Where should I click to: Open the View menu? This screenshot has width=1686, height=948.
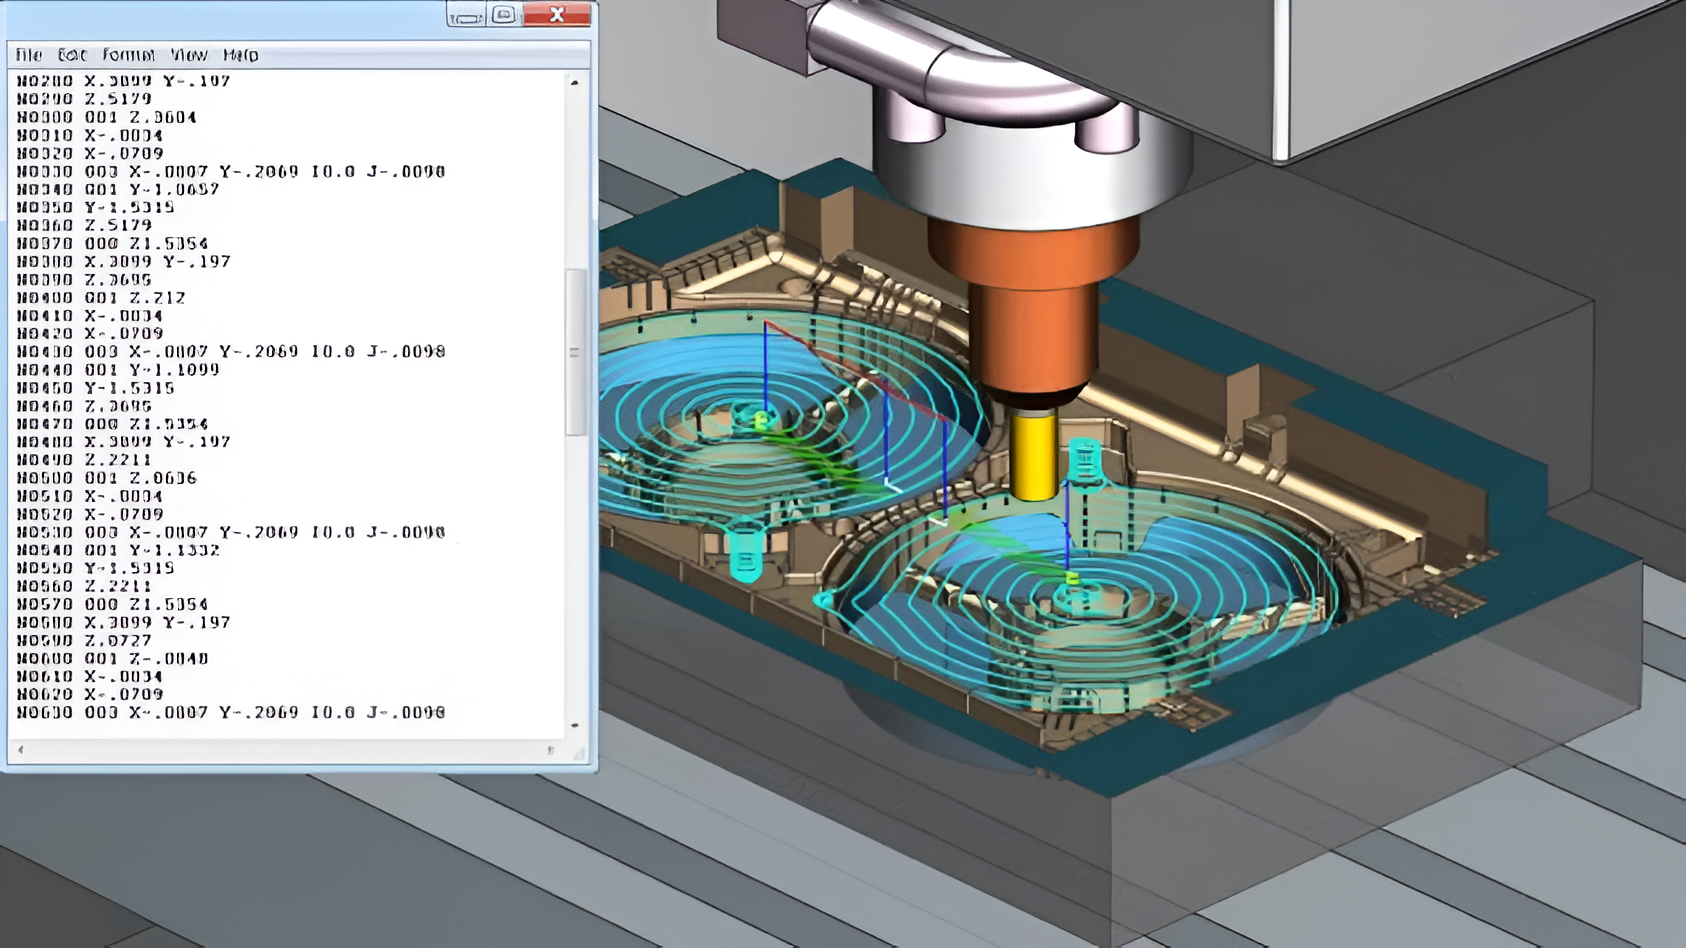[x=189, y=55]
